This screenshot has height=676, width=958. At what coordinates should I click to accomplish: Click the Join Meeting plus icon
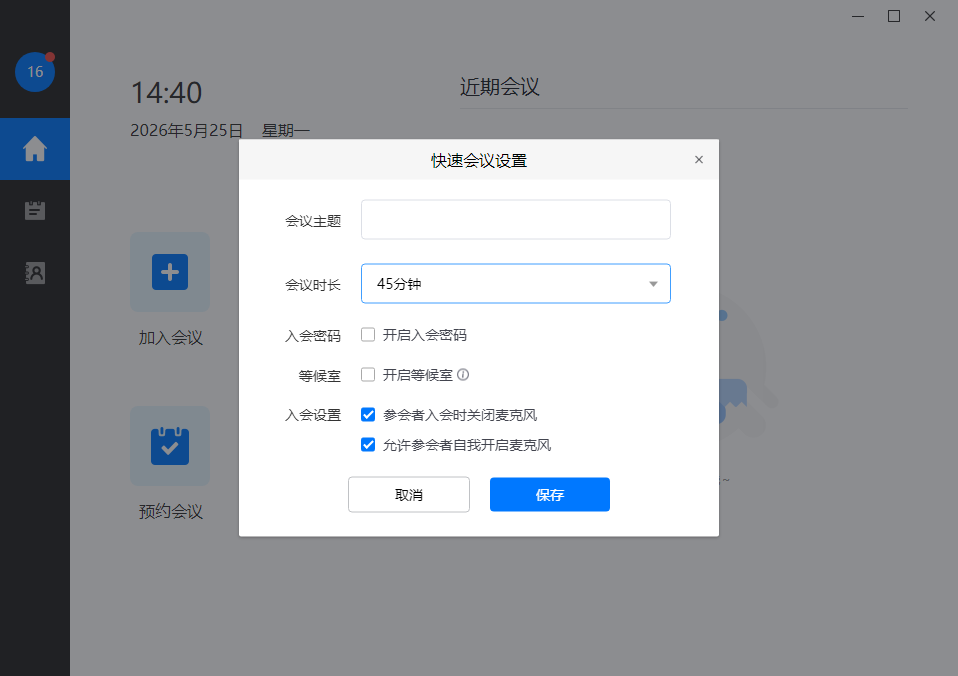point(170,272)
